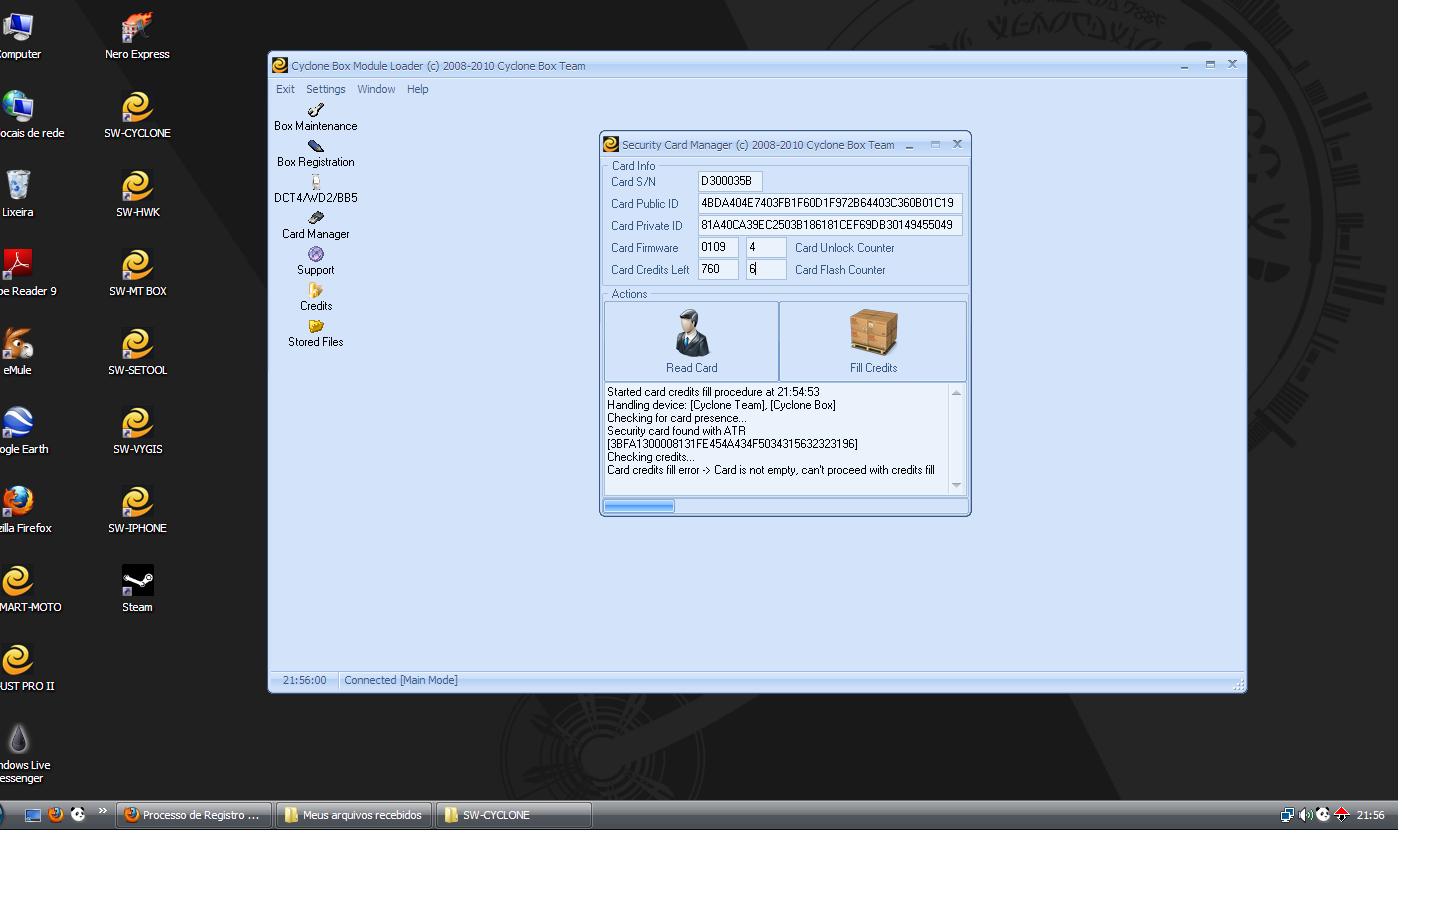Select the Lixeira recycle bin icon

[18, 194]
